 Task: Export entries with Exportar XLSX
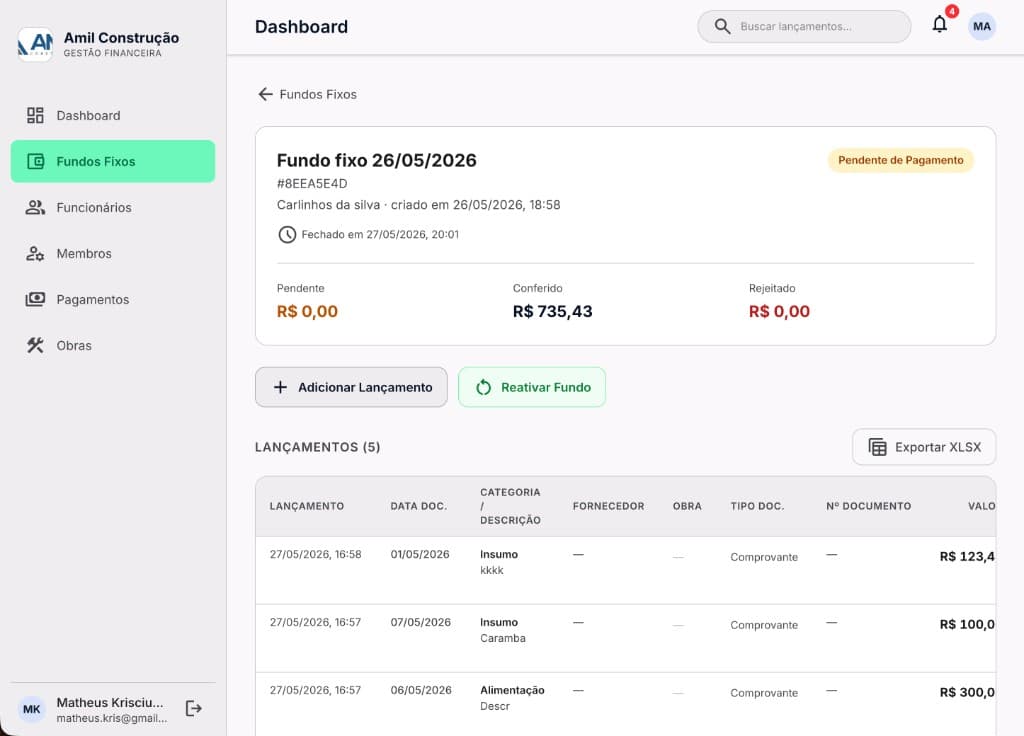(x=924, y=447)
